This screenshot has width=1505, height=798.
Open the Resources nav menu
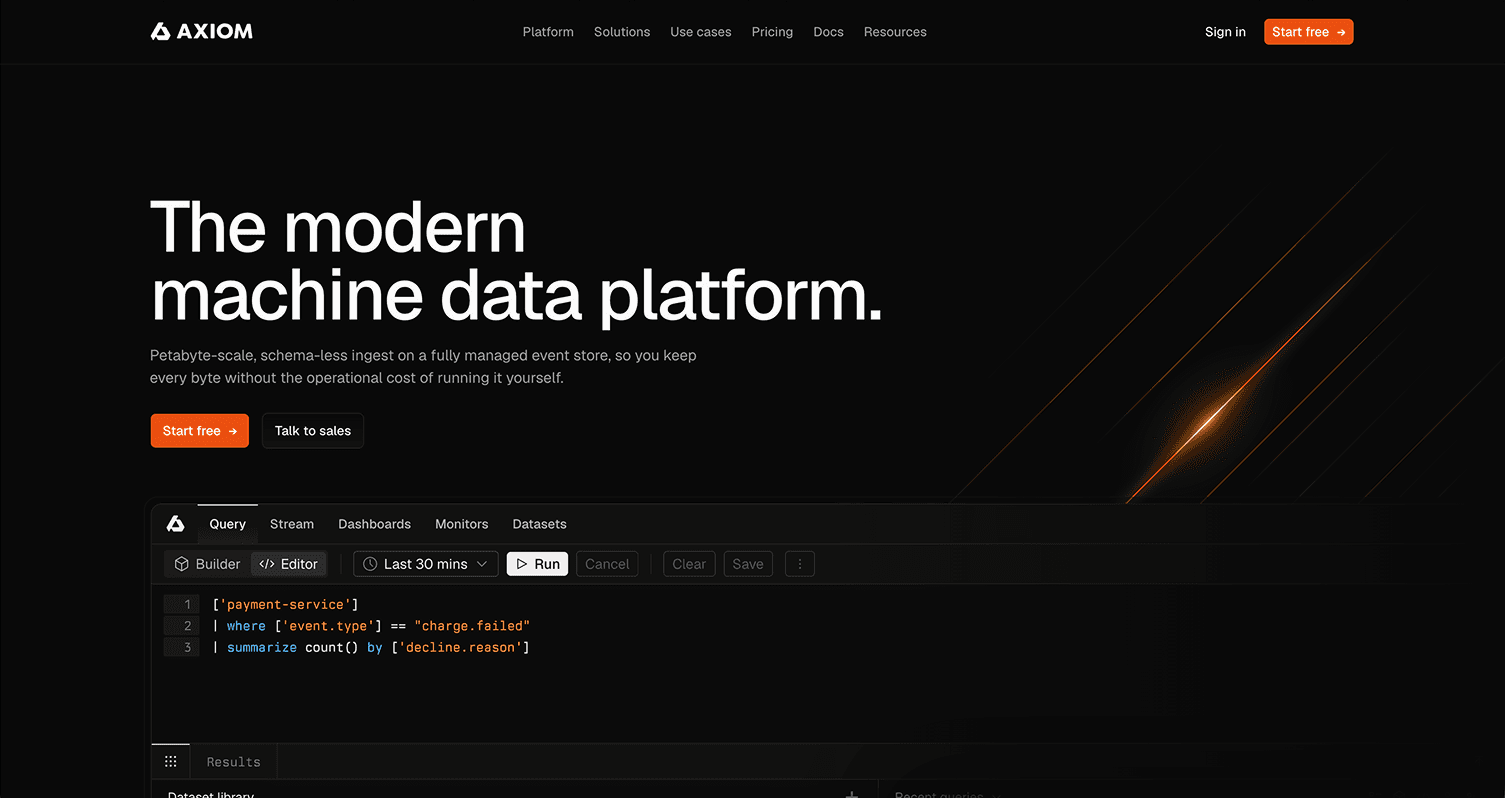coord(895,32)
